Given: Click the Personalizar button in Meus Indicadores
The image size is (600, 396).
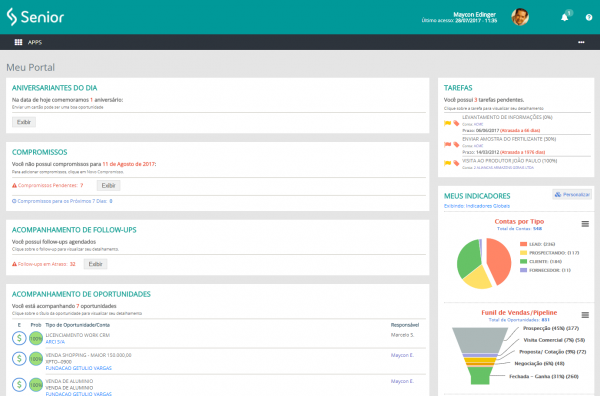Looking at the screenshot, I should tap(572, 194).
